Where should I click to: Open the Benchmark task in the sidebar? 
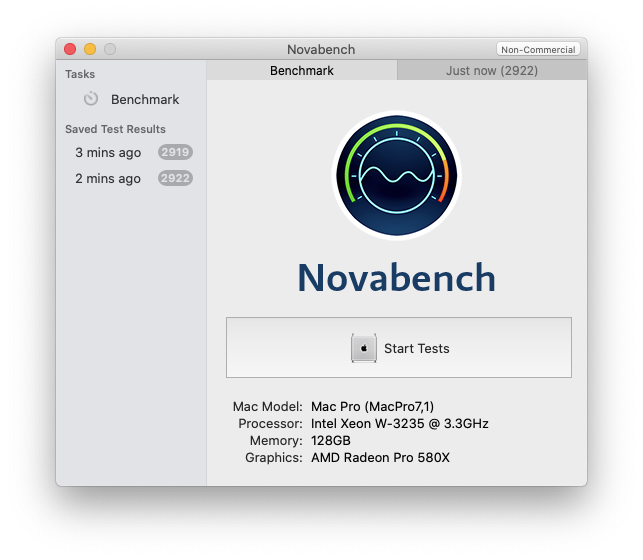131,99
